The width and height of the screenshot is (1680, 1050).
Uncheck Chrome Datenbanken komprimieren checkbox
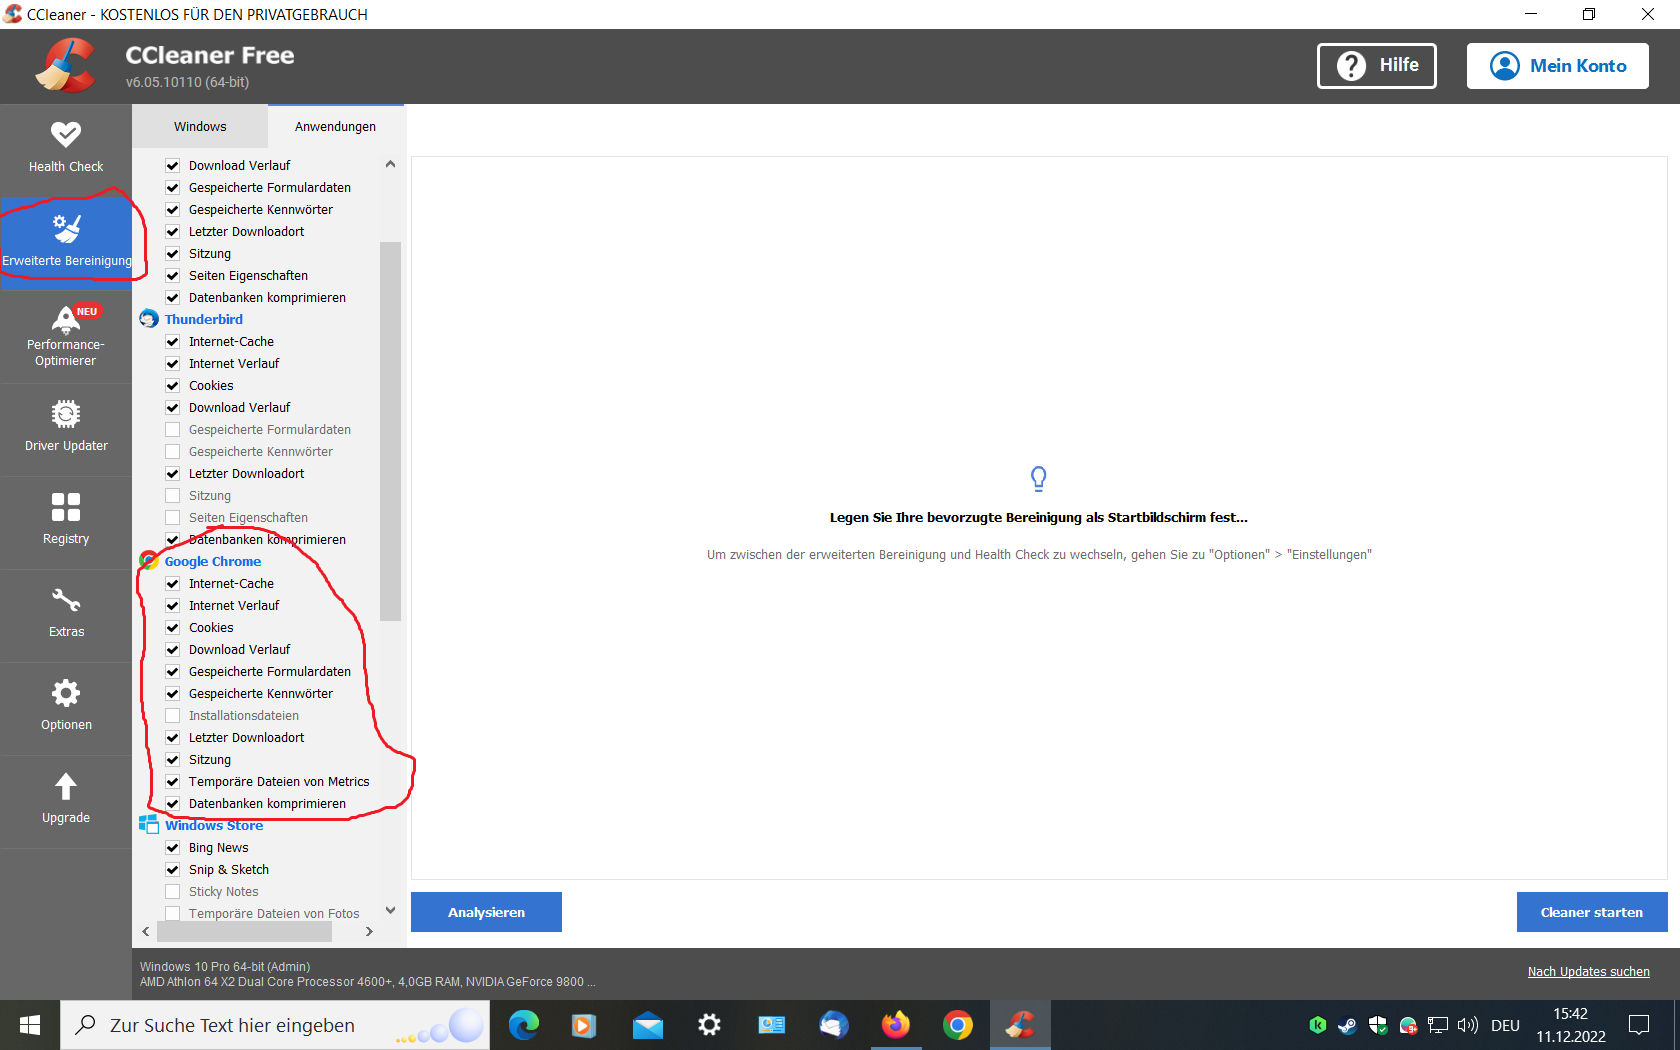tap(172, 804)
